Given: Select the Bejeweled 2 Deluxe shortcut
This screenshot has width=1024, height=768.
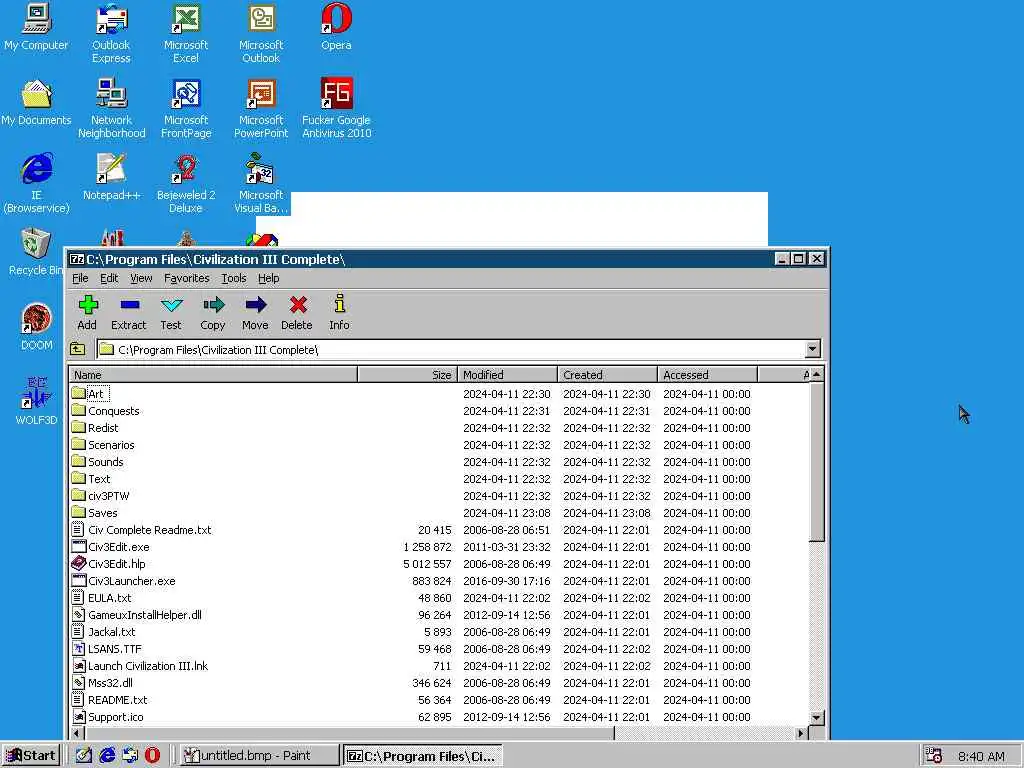Looking at the screenshot, I should [x=186, y=184].
